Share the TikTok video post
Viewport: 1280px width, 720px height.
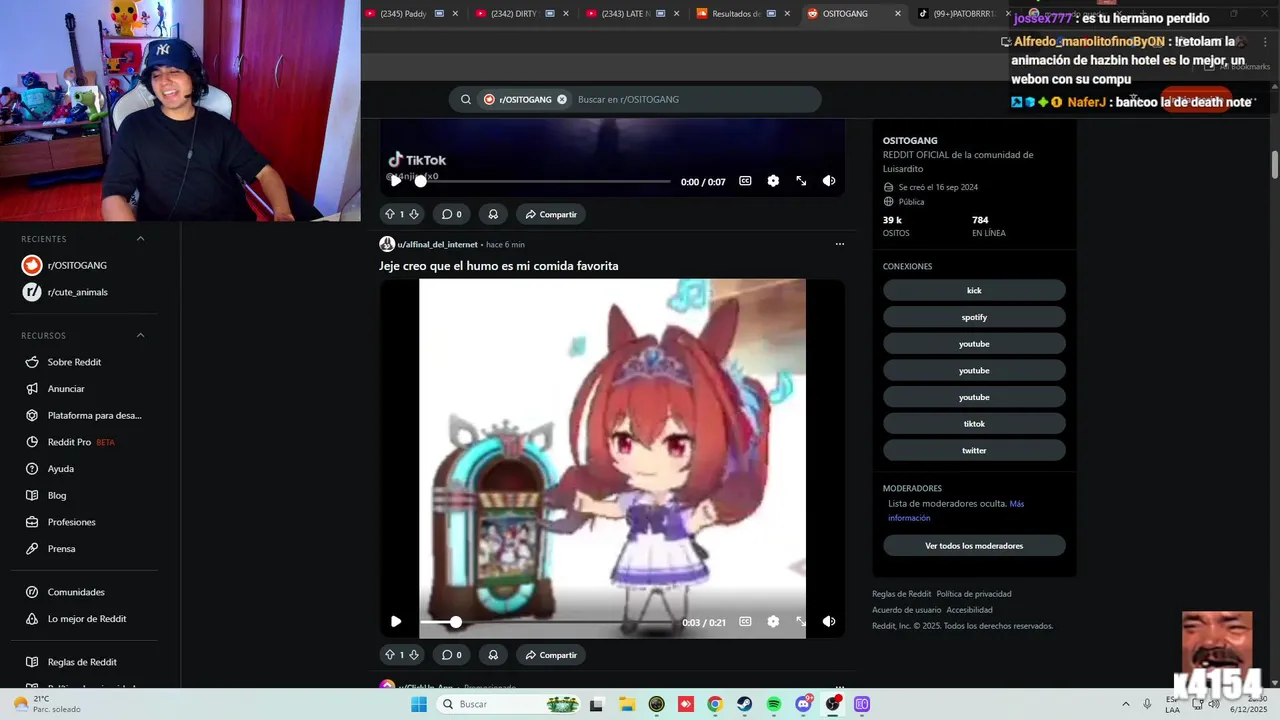pyautogui.click(x=551, y=214)
